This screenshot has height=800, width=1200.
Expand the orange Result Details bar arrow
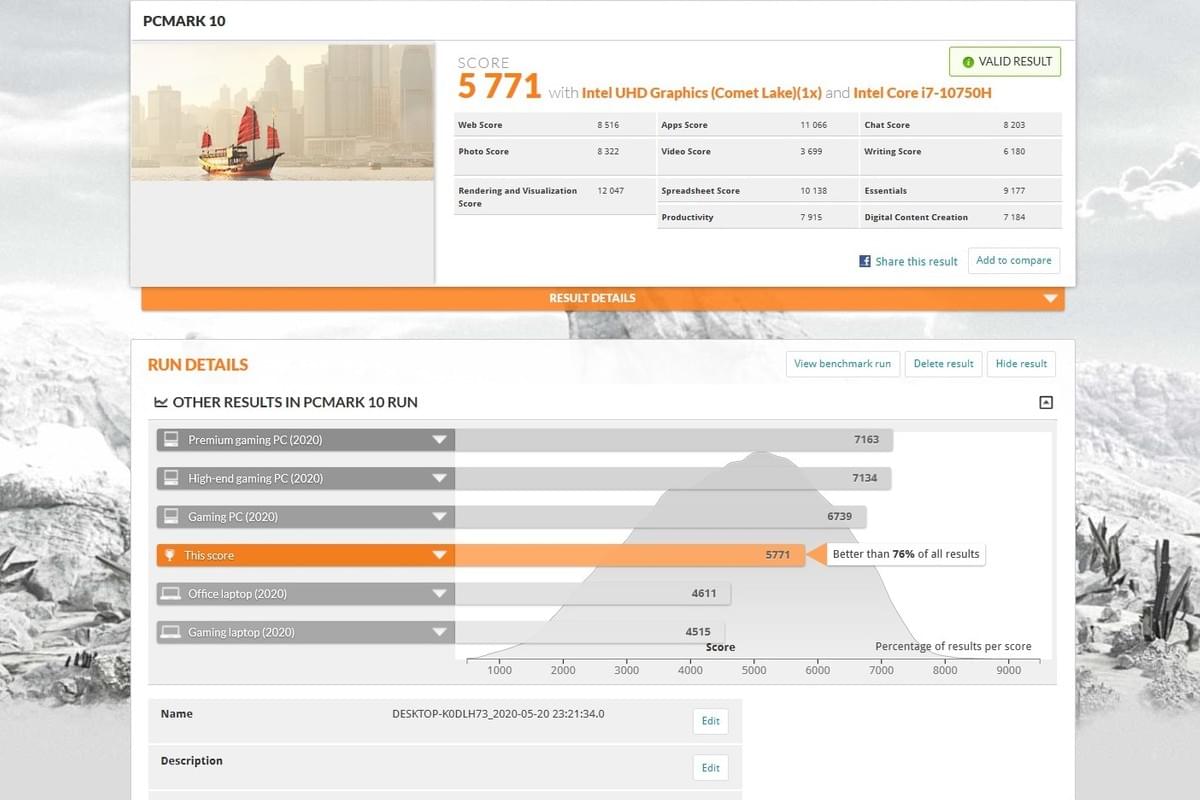click(1049, 298)
